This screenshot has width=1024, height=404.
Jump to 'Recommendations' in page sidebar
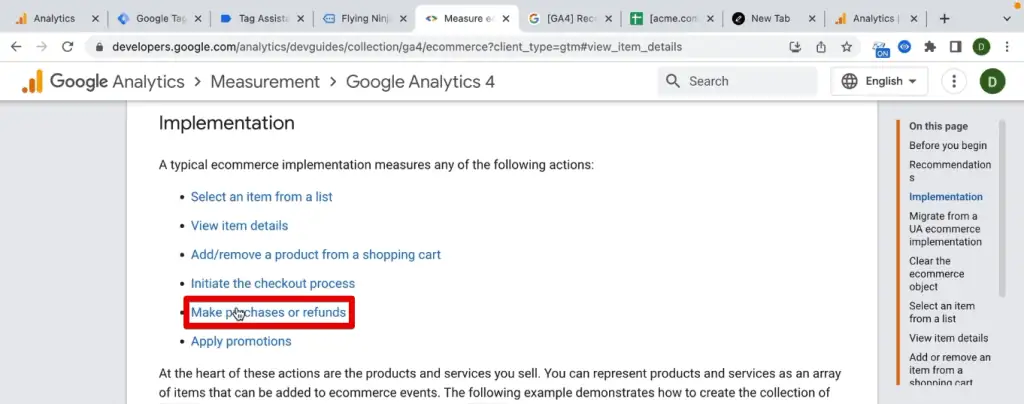pos(950,171)
